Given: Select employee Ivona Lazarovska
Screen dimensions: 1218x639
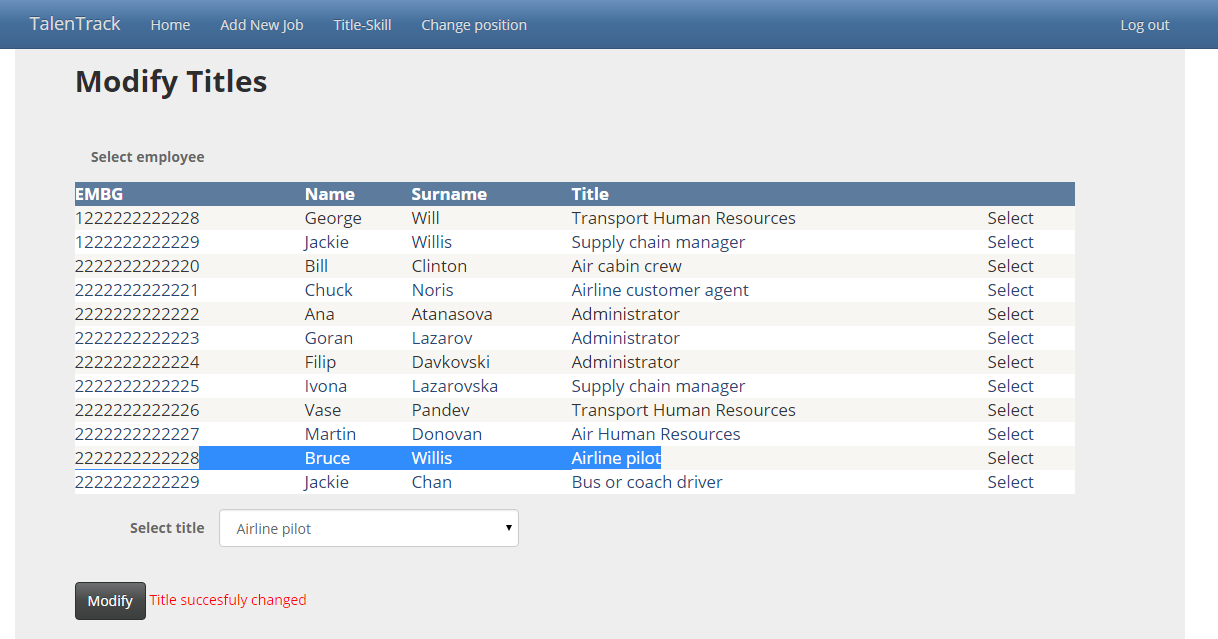Looking at the screenshot, I should click(x=1010, y=386).
